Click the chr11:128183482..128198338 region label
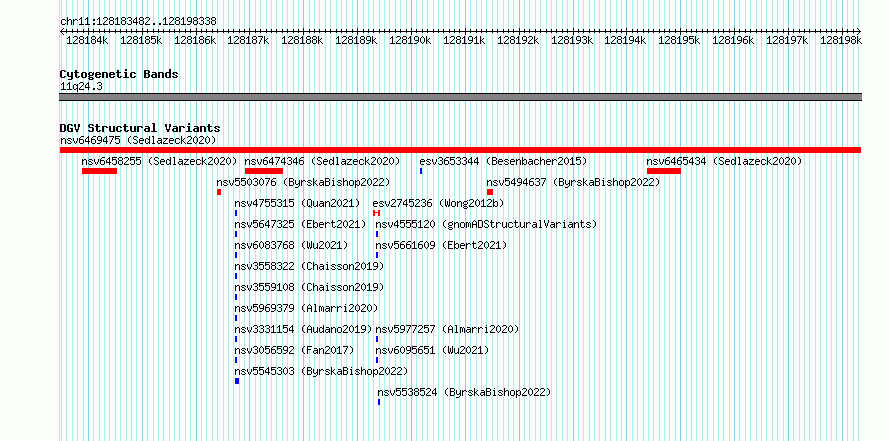Image resolution: width=890 pixels, height=441 pixels. [x=138, y=21]
